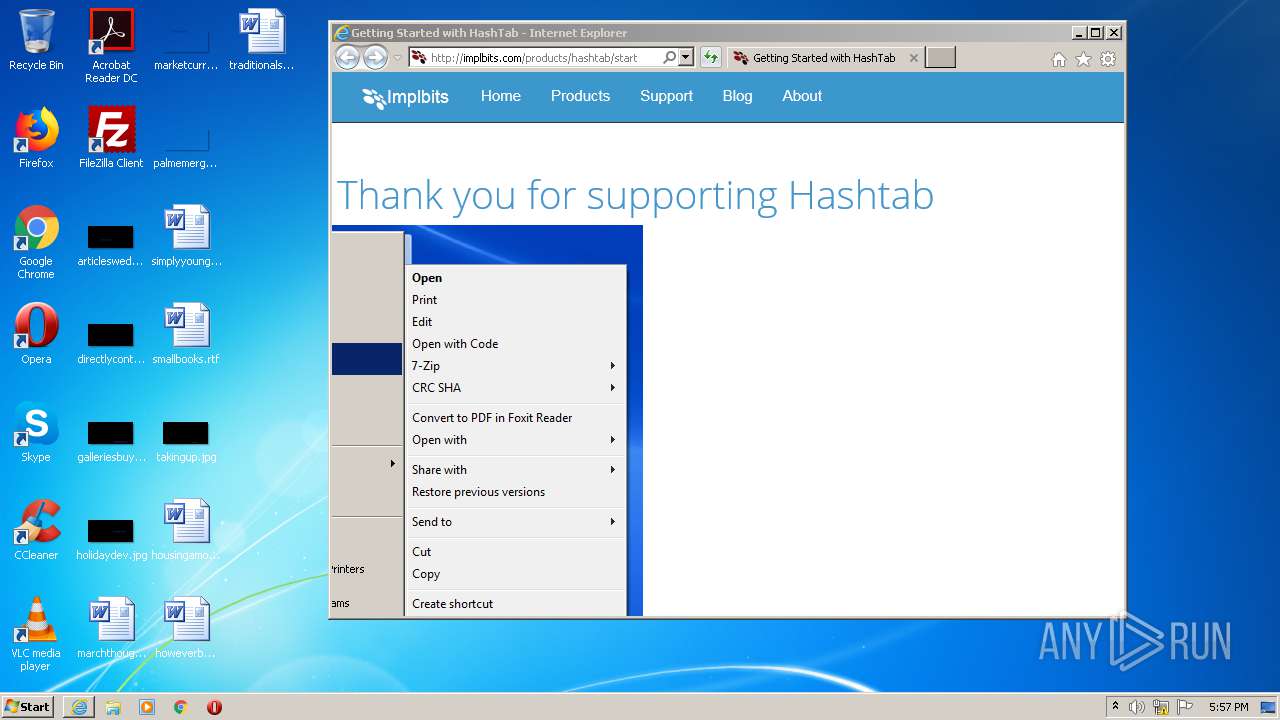Go to the Home page link

[500, 96]
